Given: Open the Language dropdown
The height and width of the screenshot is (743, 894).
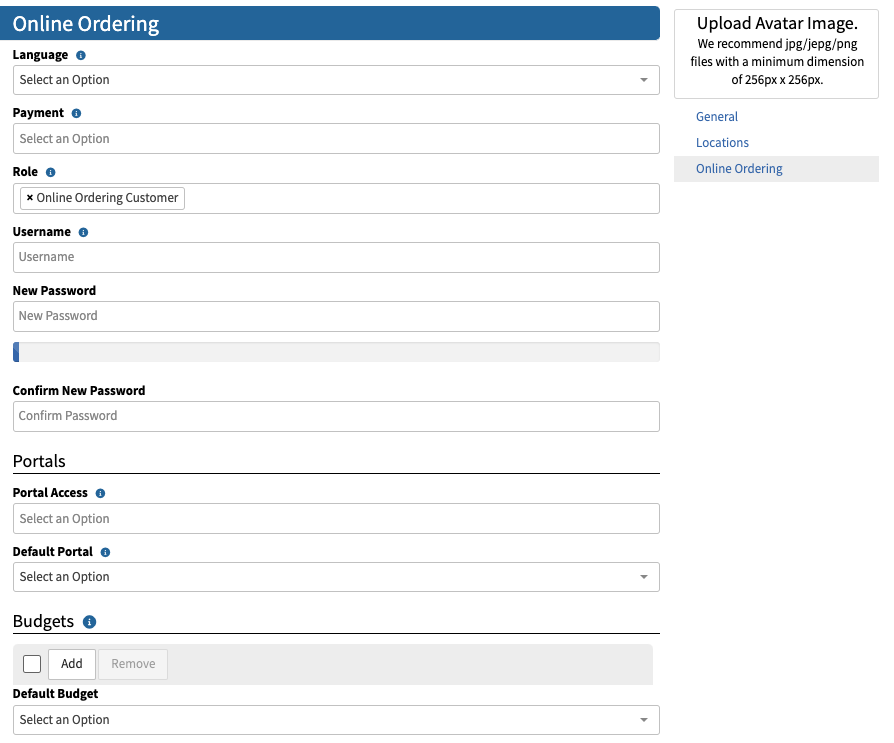Looking at the screenshot, I should 336,80.
